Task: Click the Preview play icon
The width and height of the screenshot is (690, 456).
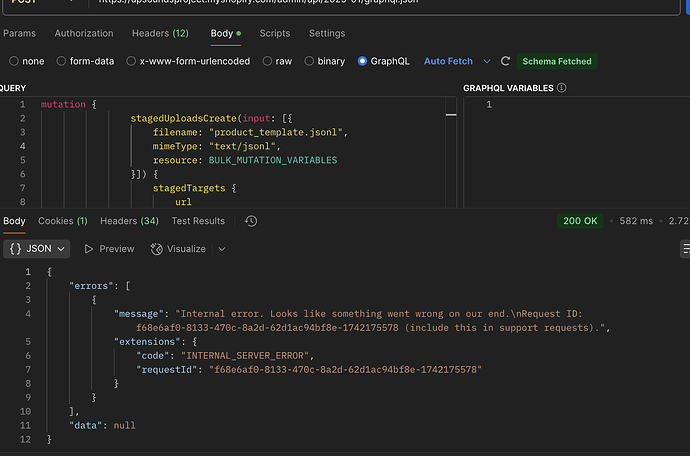Action: pyautogui.click(x=90, y=248)
